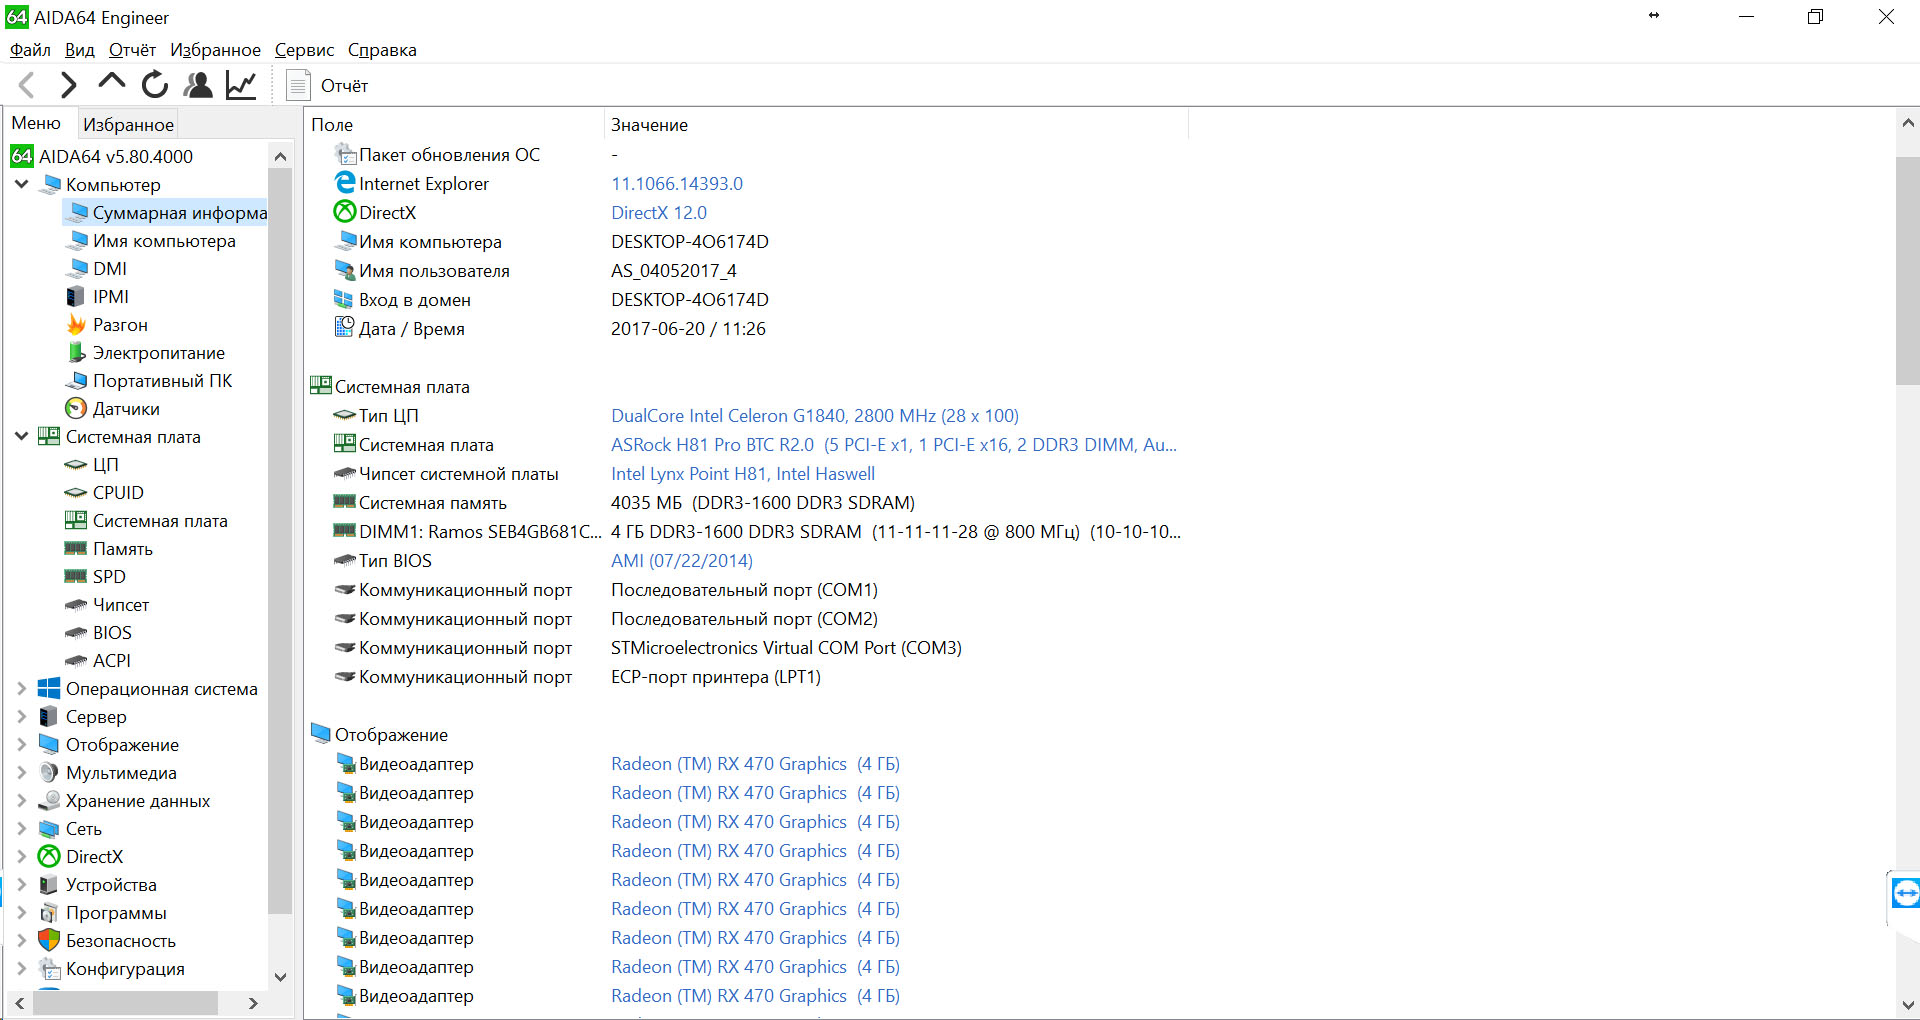The height and width of the screenshot is (1020, 1920).
Task: Open the Файл menu
Action: (x=30, y=50)
